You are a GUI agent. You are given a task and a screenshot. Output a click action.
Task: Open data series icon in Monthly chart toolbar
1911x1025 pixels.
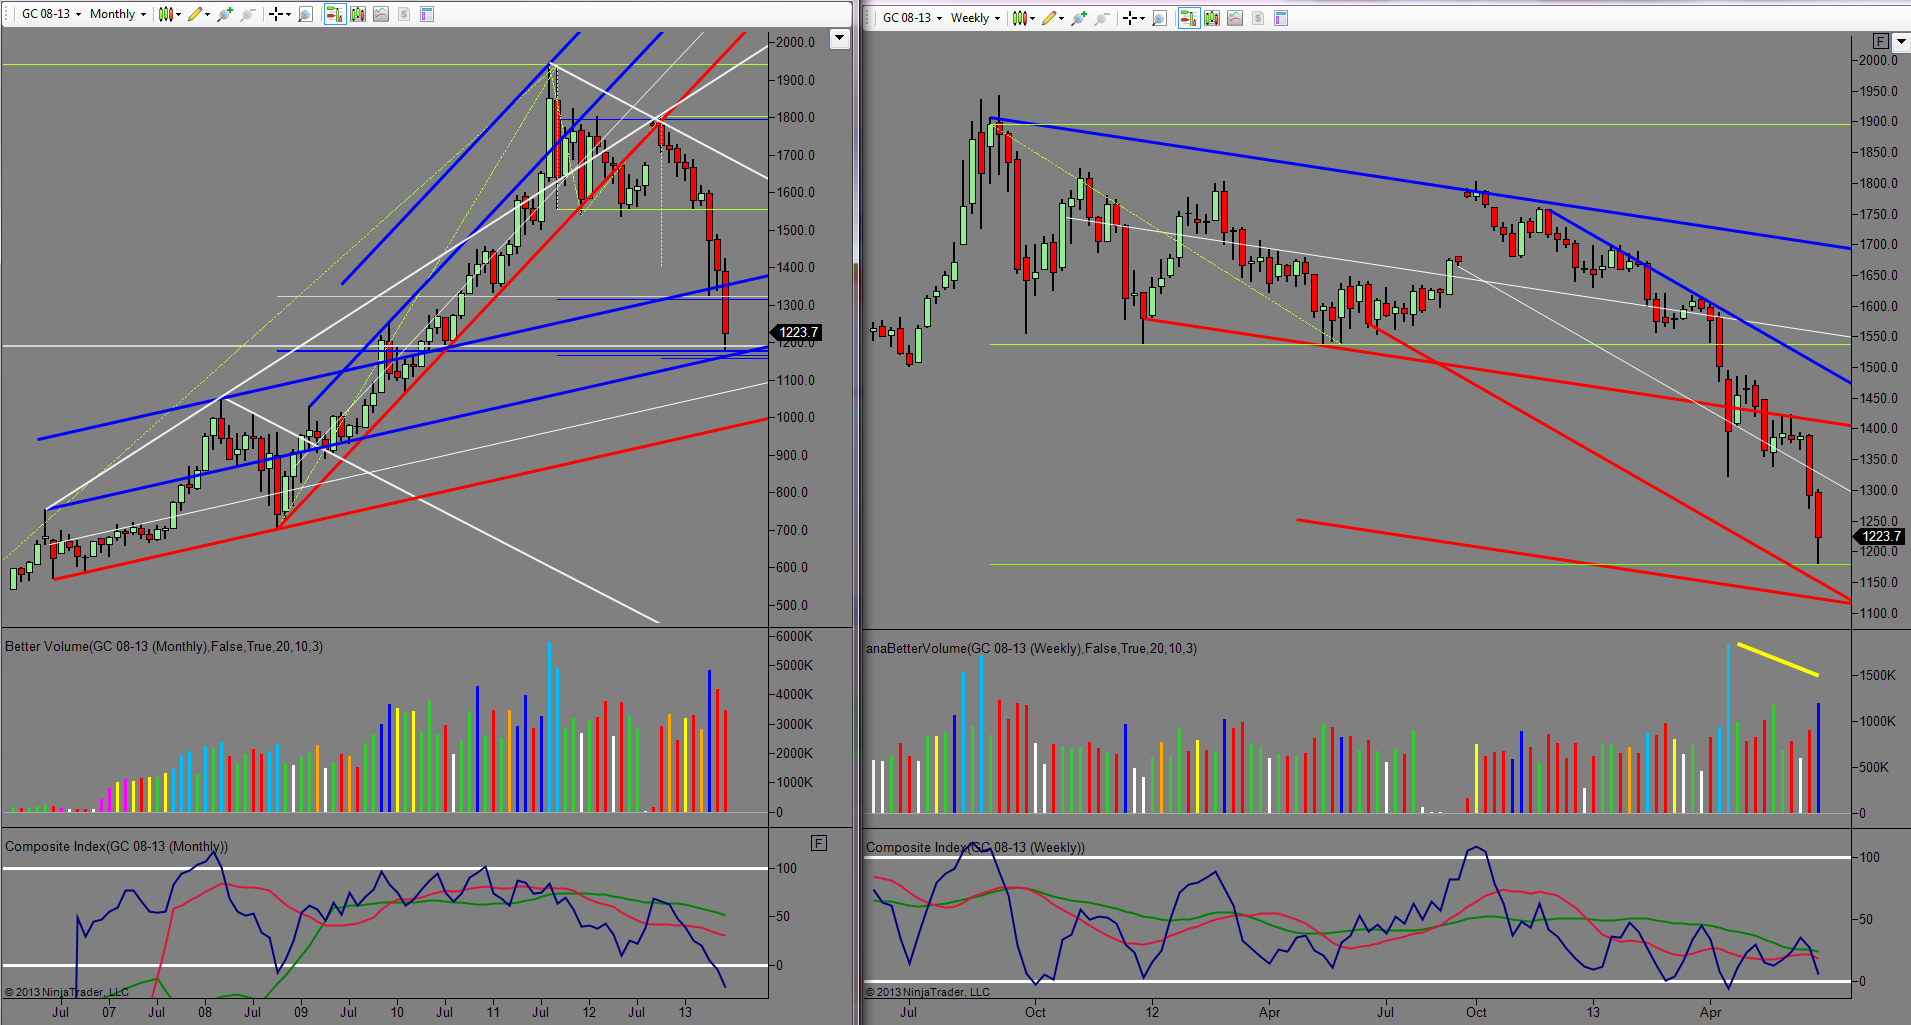(358, 14)
